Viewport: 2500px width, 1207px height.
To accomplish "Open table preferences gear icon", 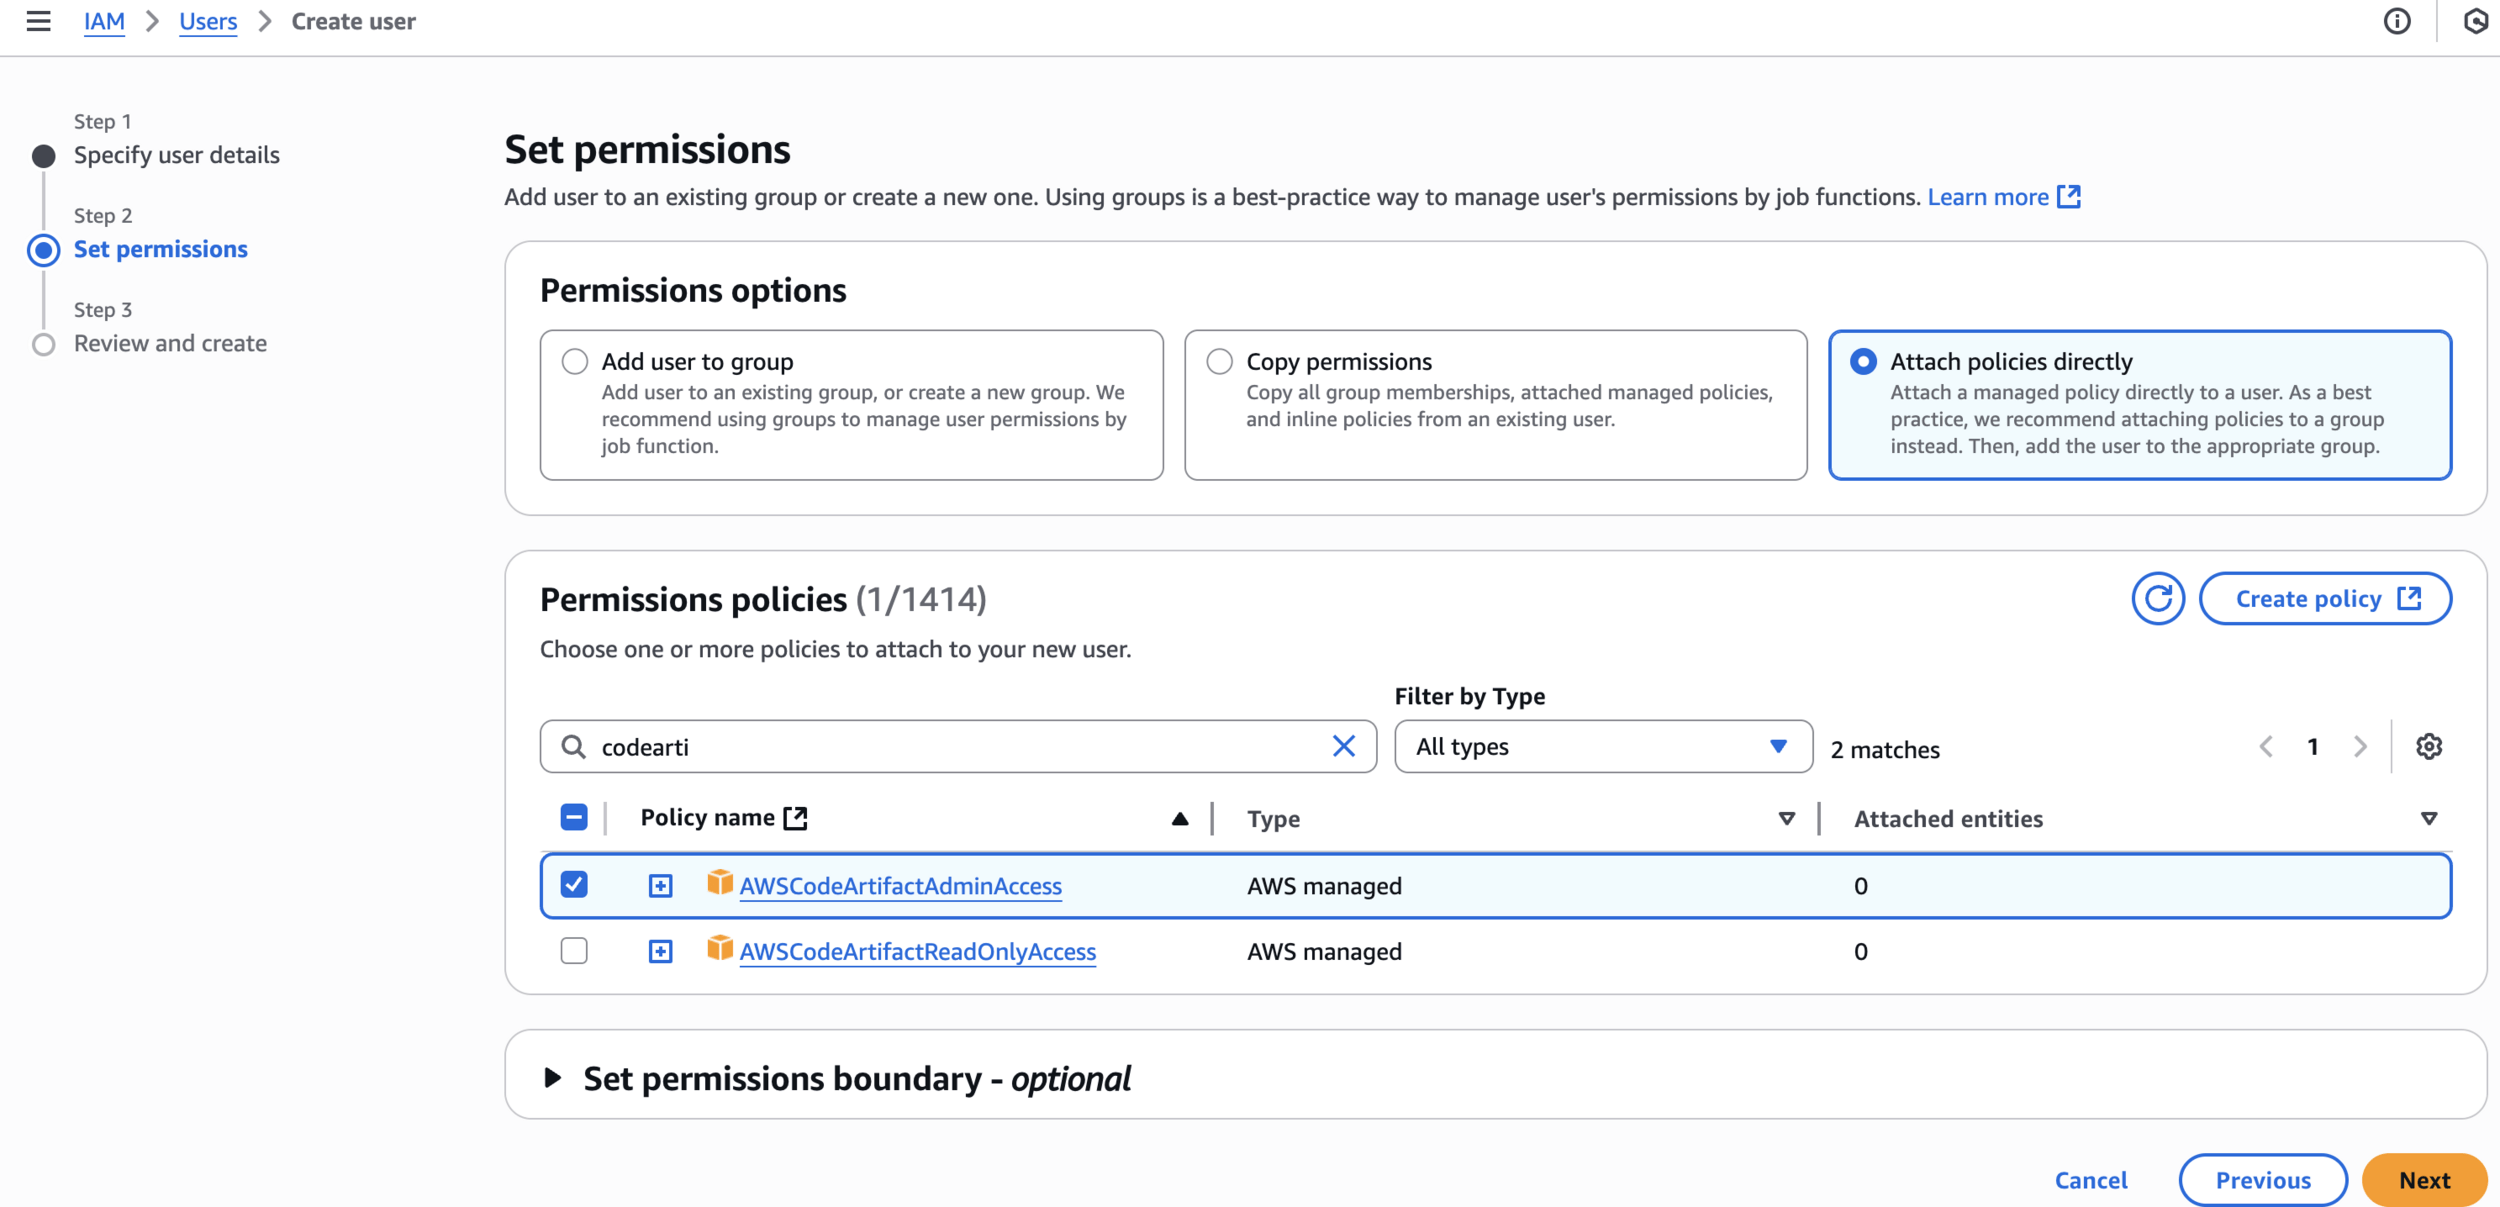I will (2428, 747).
